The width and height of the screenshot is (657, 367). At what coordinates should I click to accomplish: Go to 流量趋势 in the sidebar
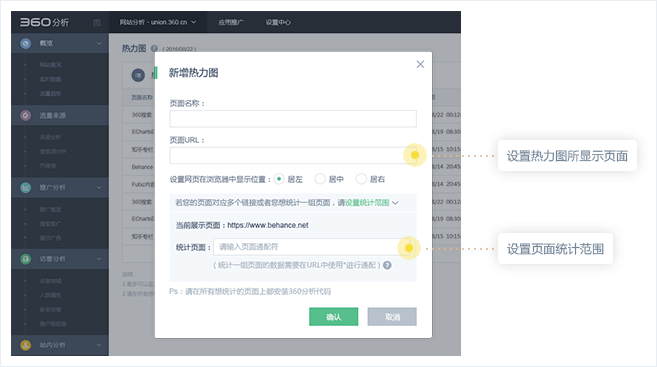[x=50, y=93]
